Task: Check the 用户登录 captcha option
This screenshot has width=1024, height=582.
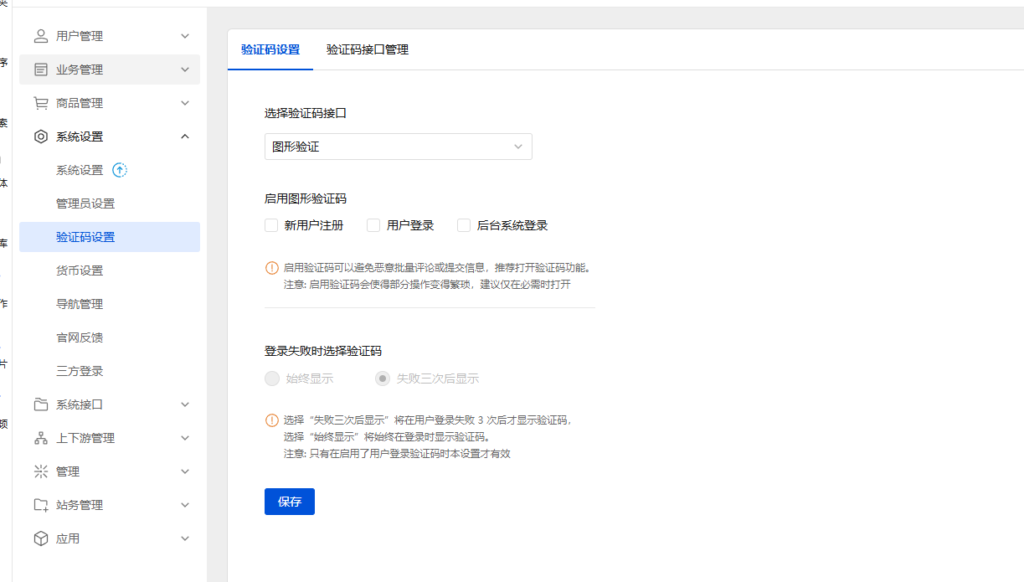Action: (374, 225)
